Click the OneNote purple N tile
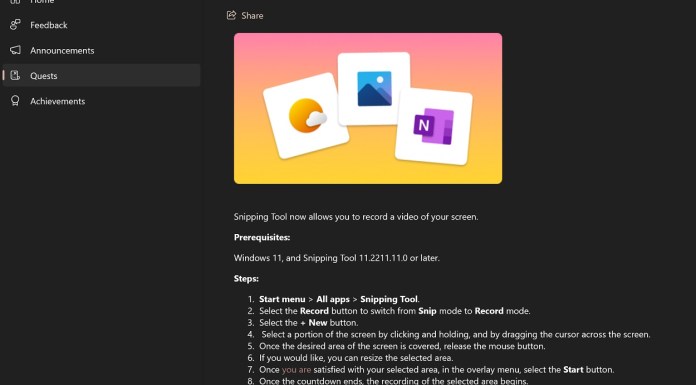The width and height of the screenshot is (696, 385). 434,126
